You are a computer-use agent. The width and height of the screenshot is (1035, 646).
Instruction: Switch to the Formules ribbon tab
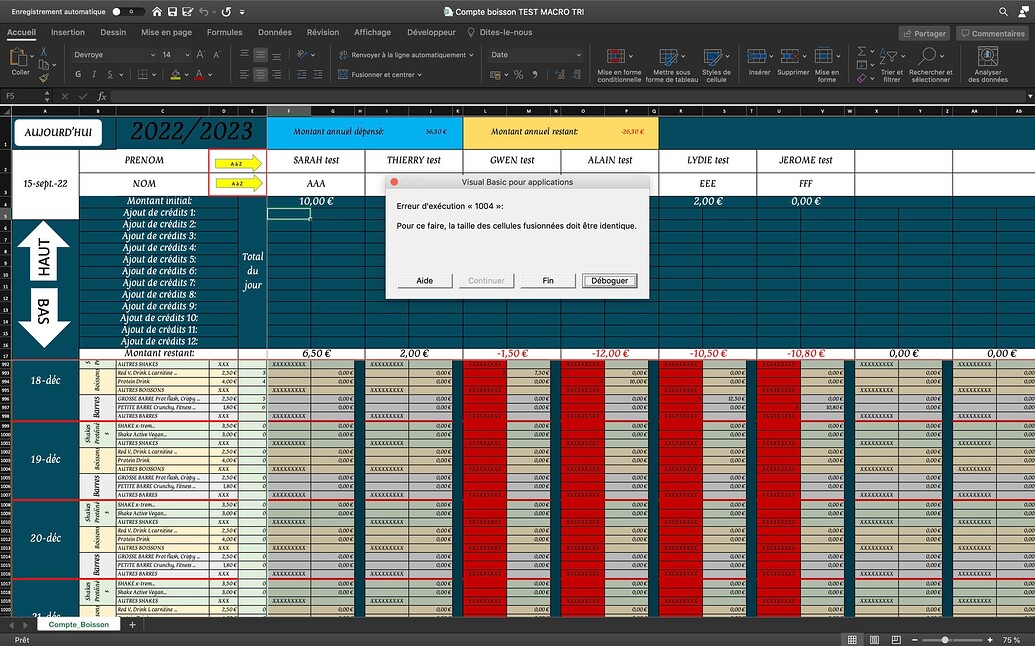tap(224, 31)
